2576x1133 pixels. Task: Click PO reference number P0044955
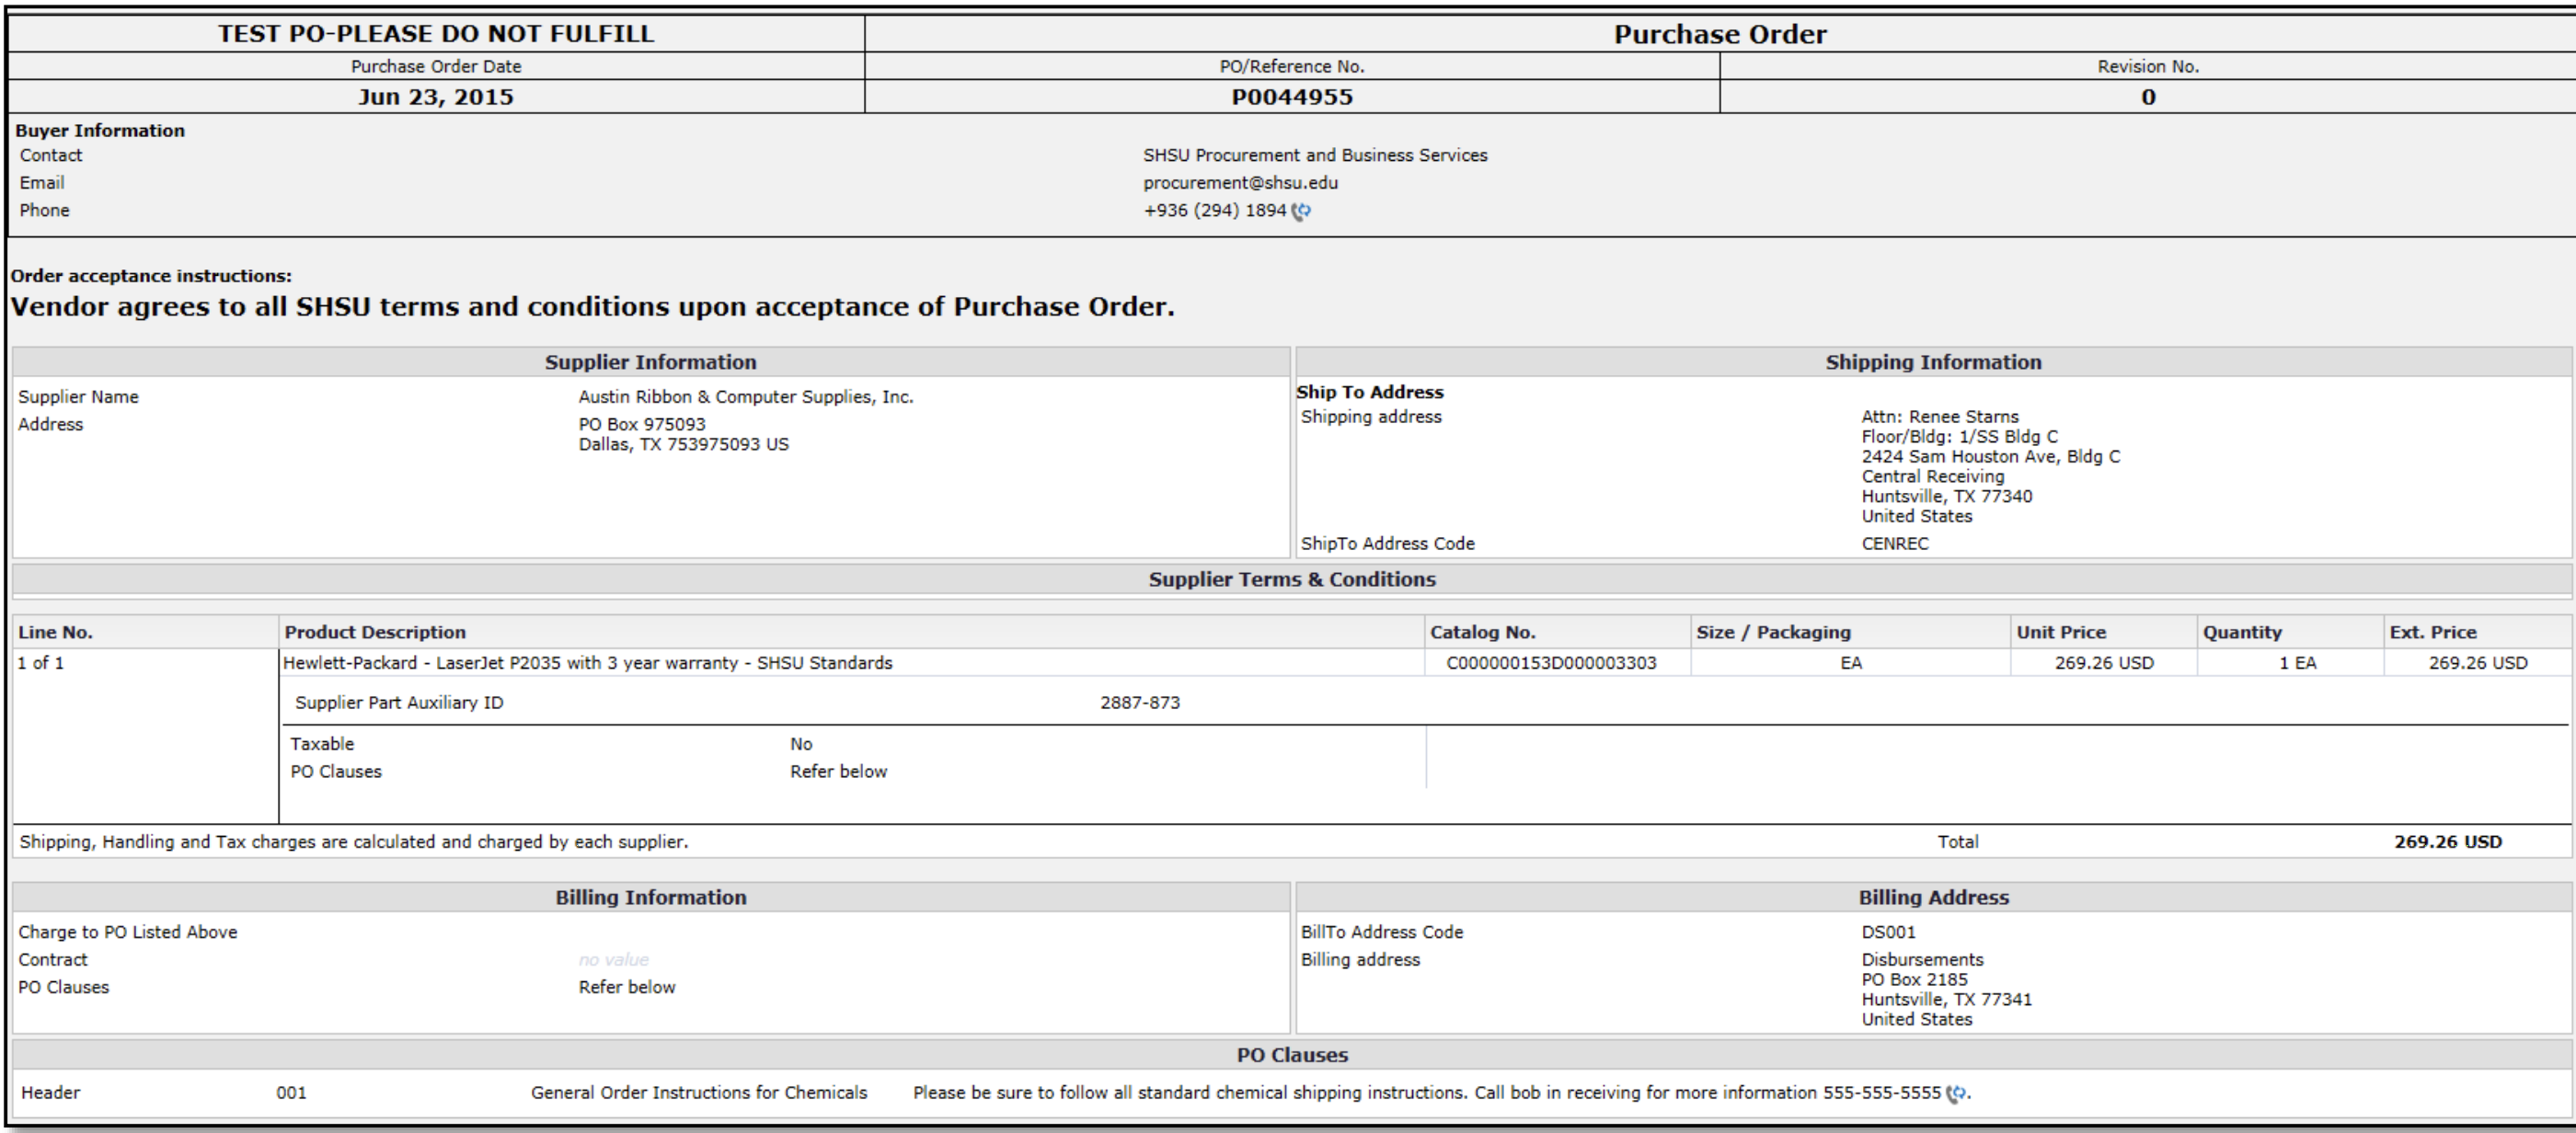click(1291, 97)
